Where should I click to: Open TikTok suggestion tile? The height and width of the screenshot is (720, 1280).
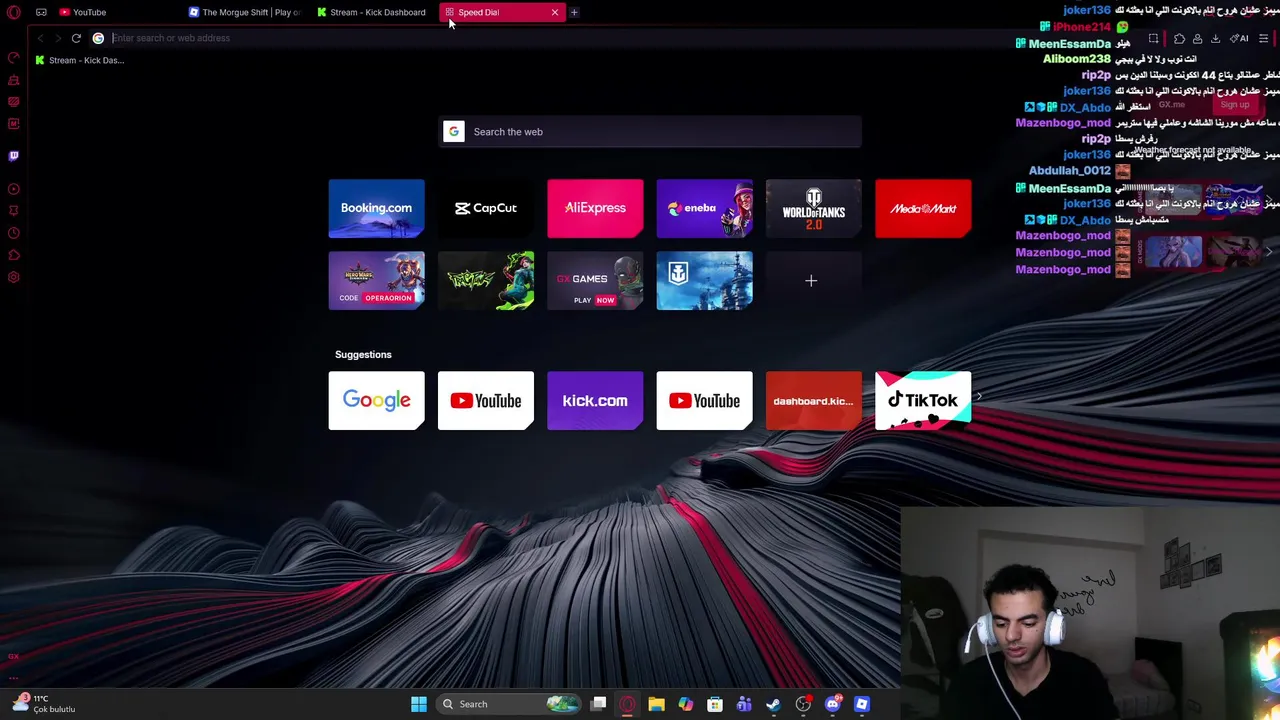(923, 401)
